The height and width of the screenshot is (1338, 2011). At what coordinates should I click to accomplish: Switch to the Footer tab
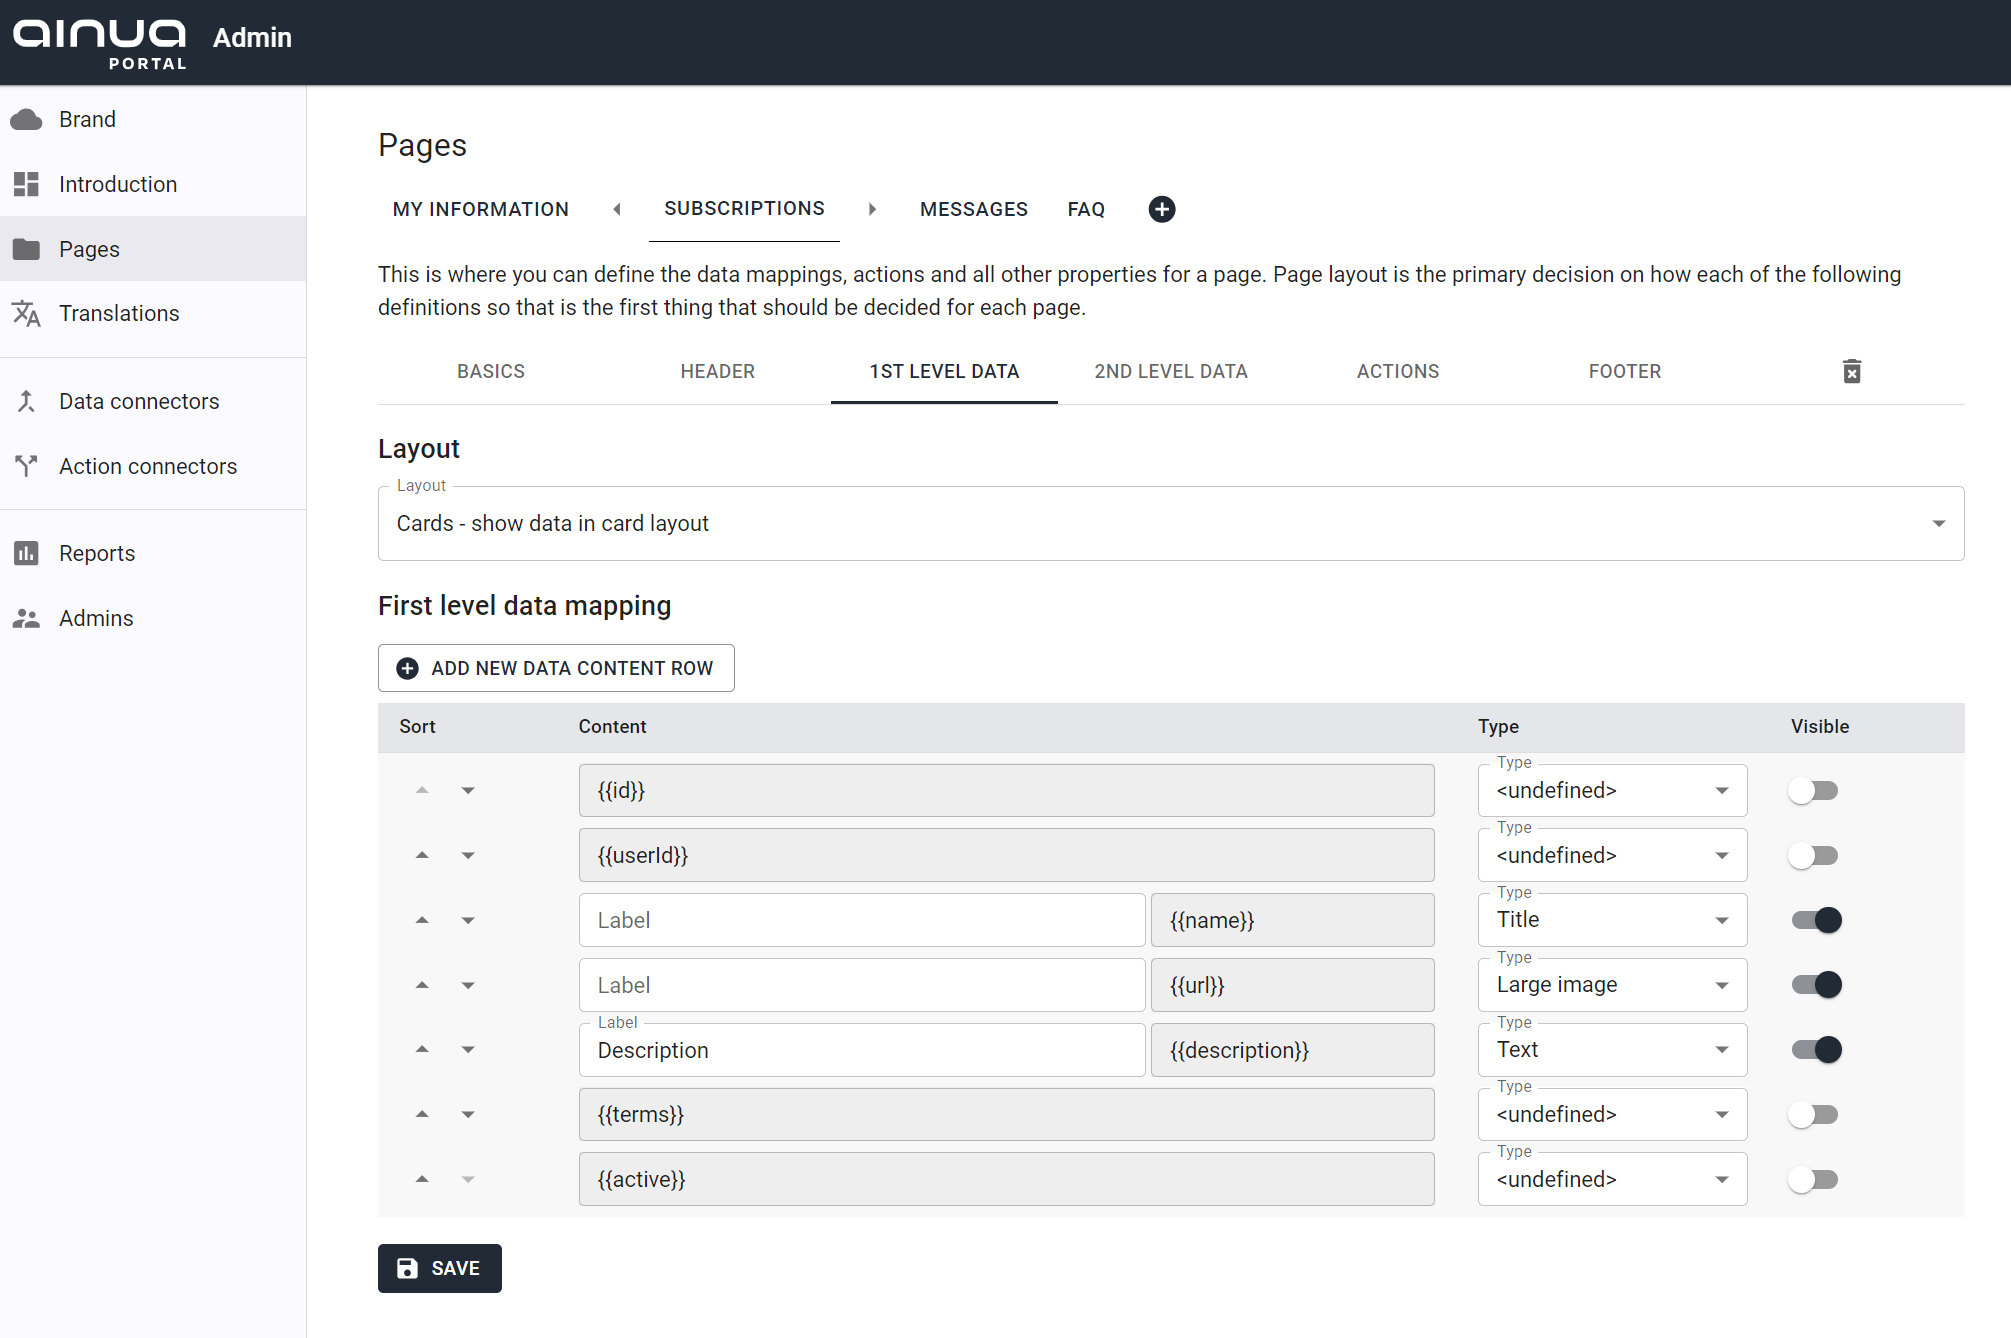click(x=1625, y=371)
